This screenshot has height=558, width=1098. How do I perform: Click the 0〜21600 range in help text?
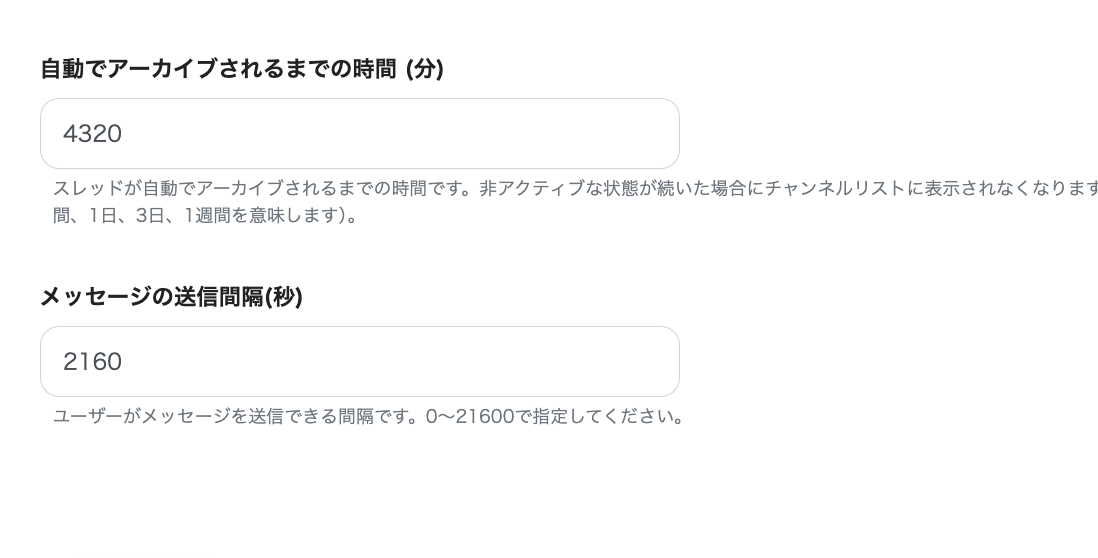click(x=470, y=416)
